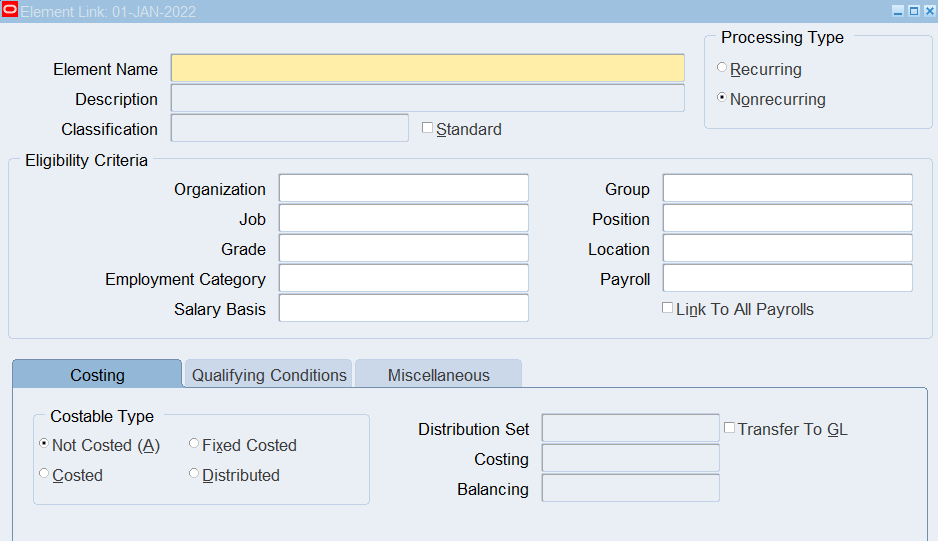Check Link To All Payrolls
938x541 pixels.
click(x=668, y=308)
